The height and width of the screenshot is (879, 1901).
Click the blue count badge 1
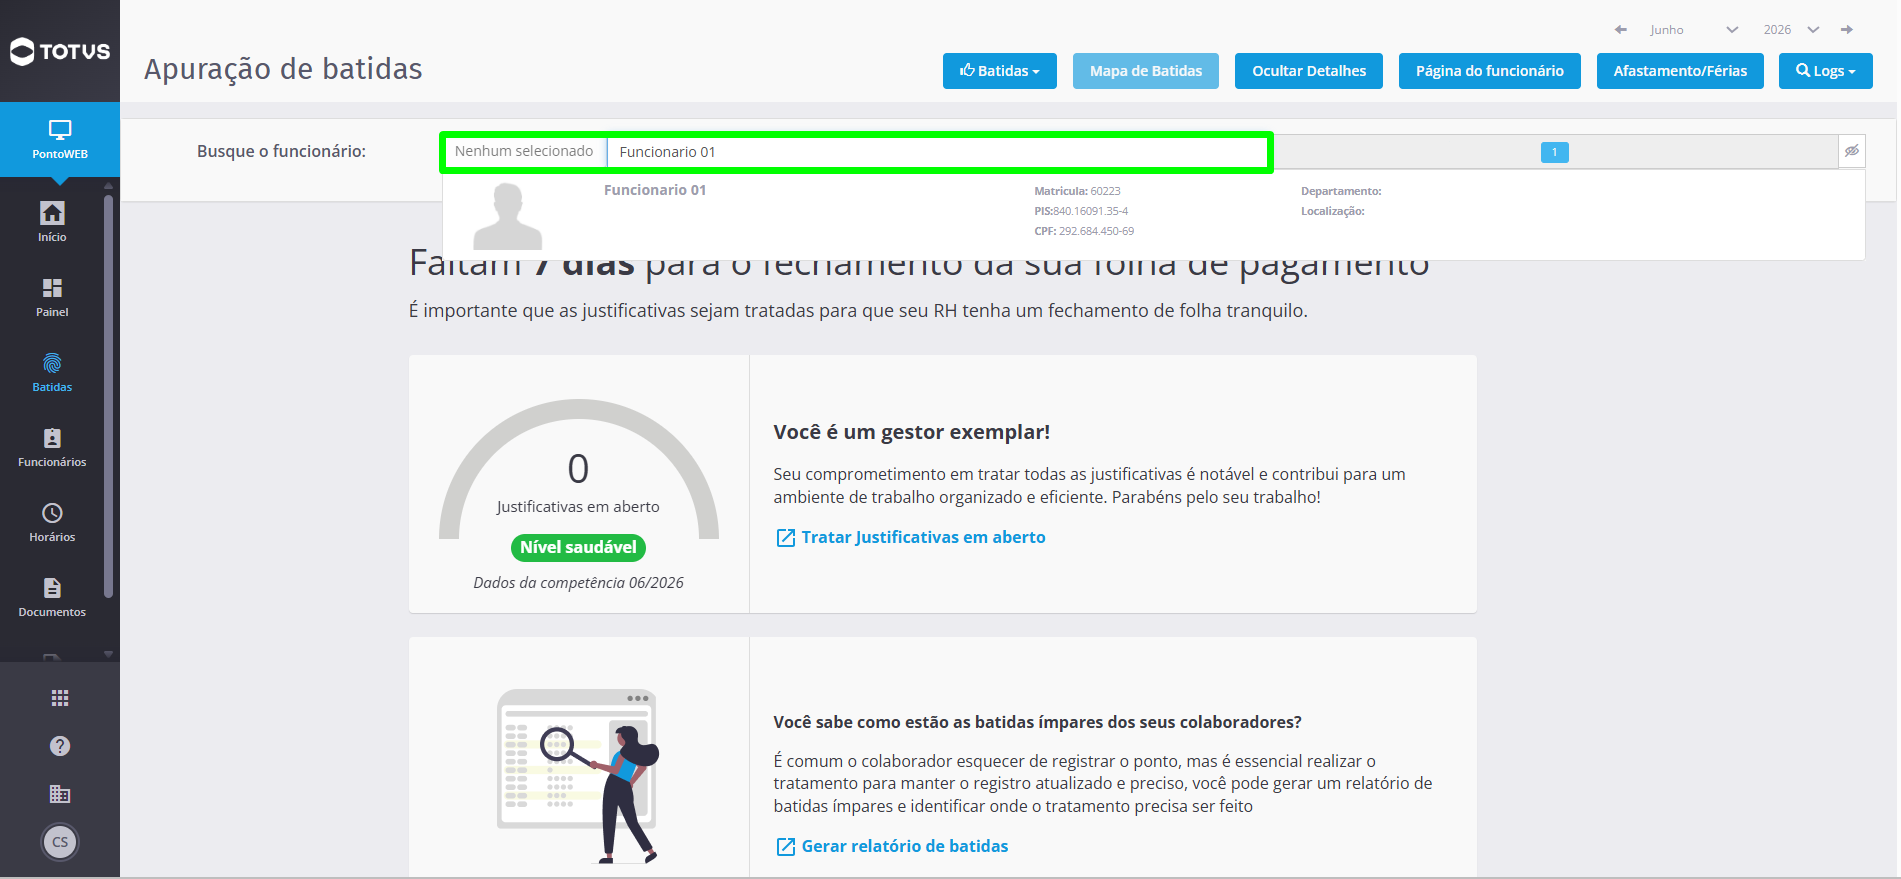point(1555,152)
